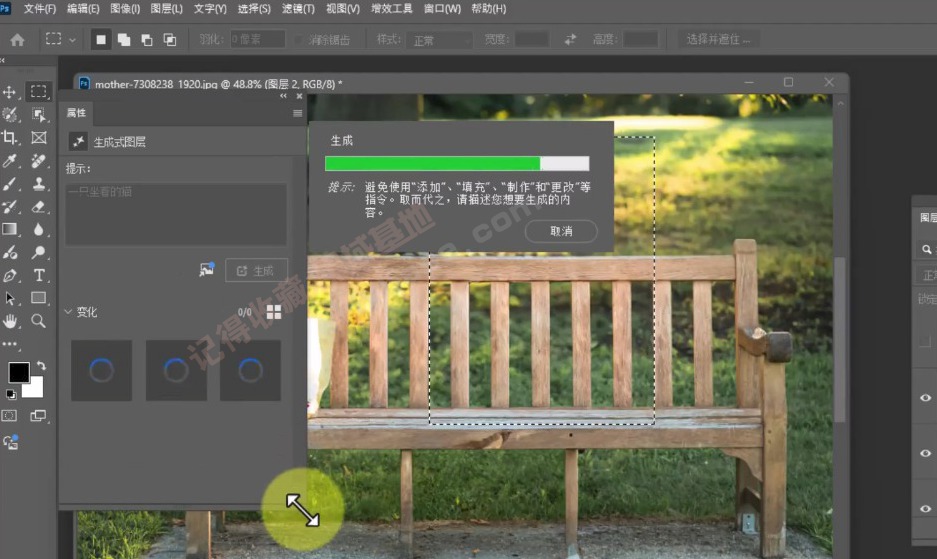The height and width of the screenshot is (559, 937).
Task: Select the Frame tool
Action: (39, 138)
